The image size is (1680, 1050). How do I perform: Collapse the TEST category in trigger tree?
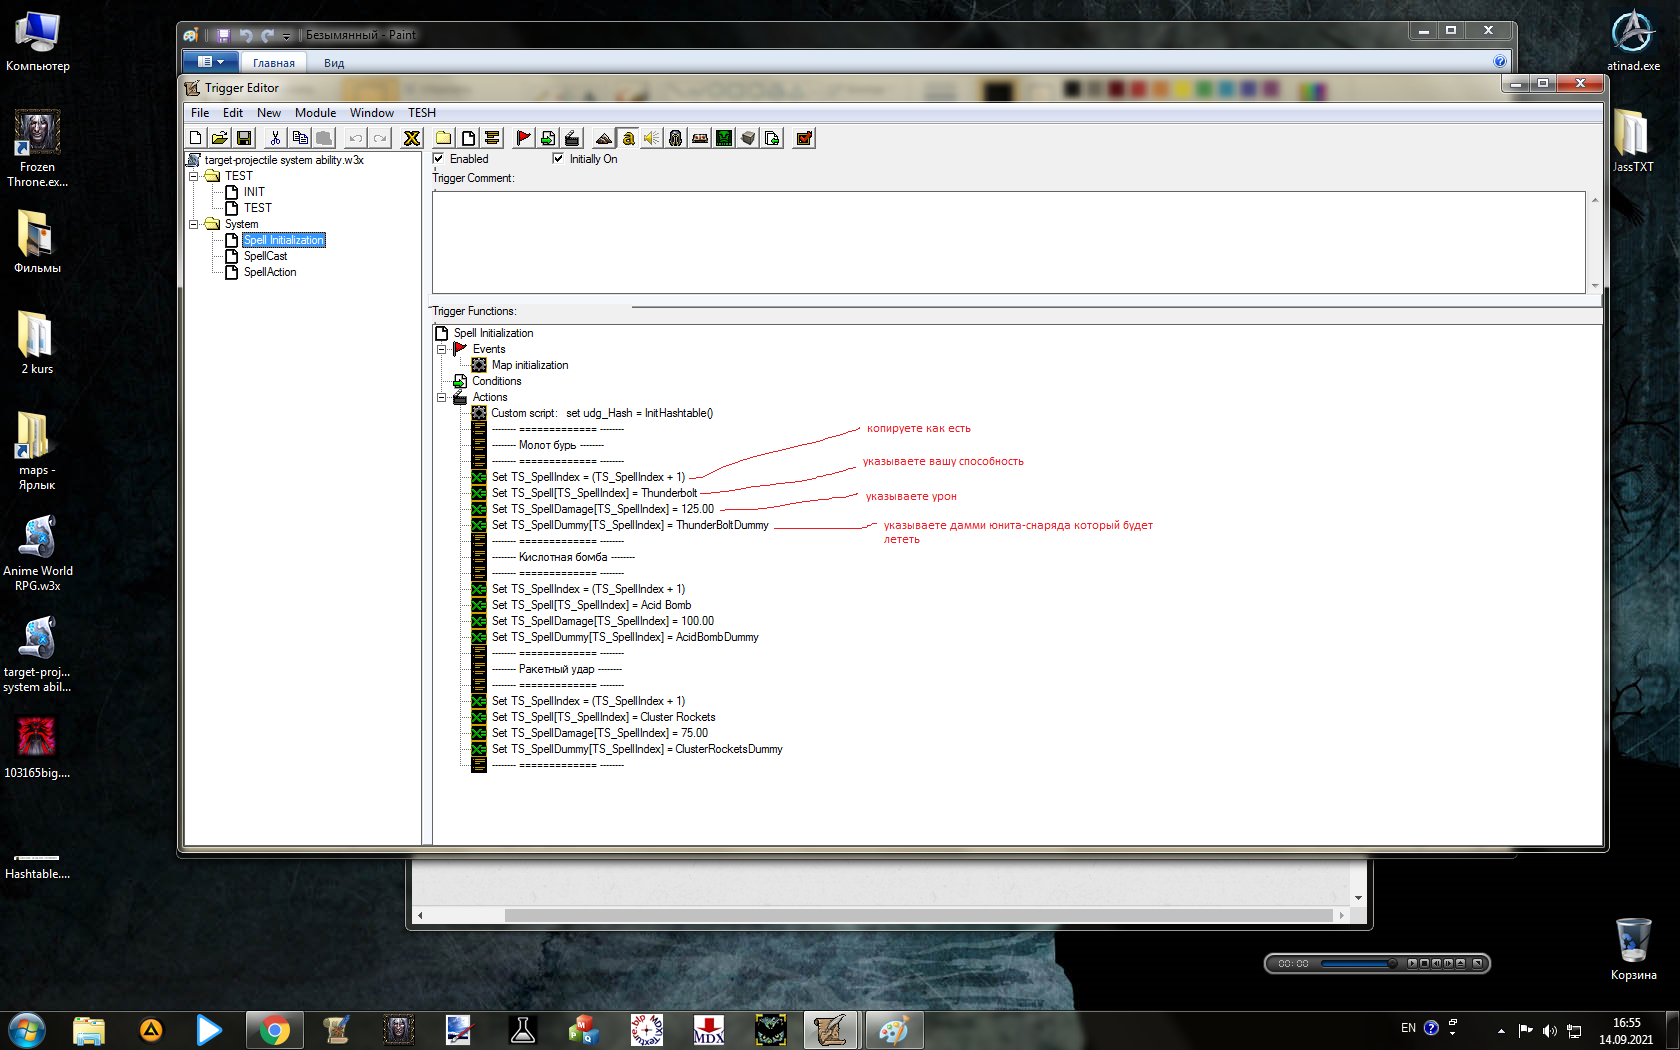pyautogui.click(x=194, y=176)
